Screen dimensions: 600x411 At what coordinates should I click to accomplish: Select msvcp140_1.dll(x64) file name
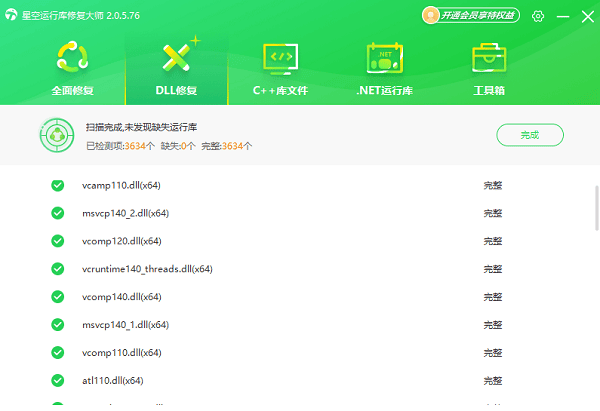pyautogui.click(x=126, y=325)
